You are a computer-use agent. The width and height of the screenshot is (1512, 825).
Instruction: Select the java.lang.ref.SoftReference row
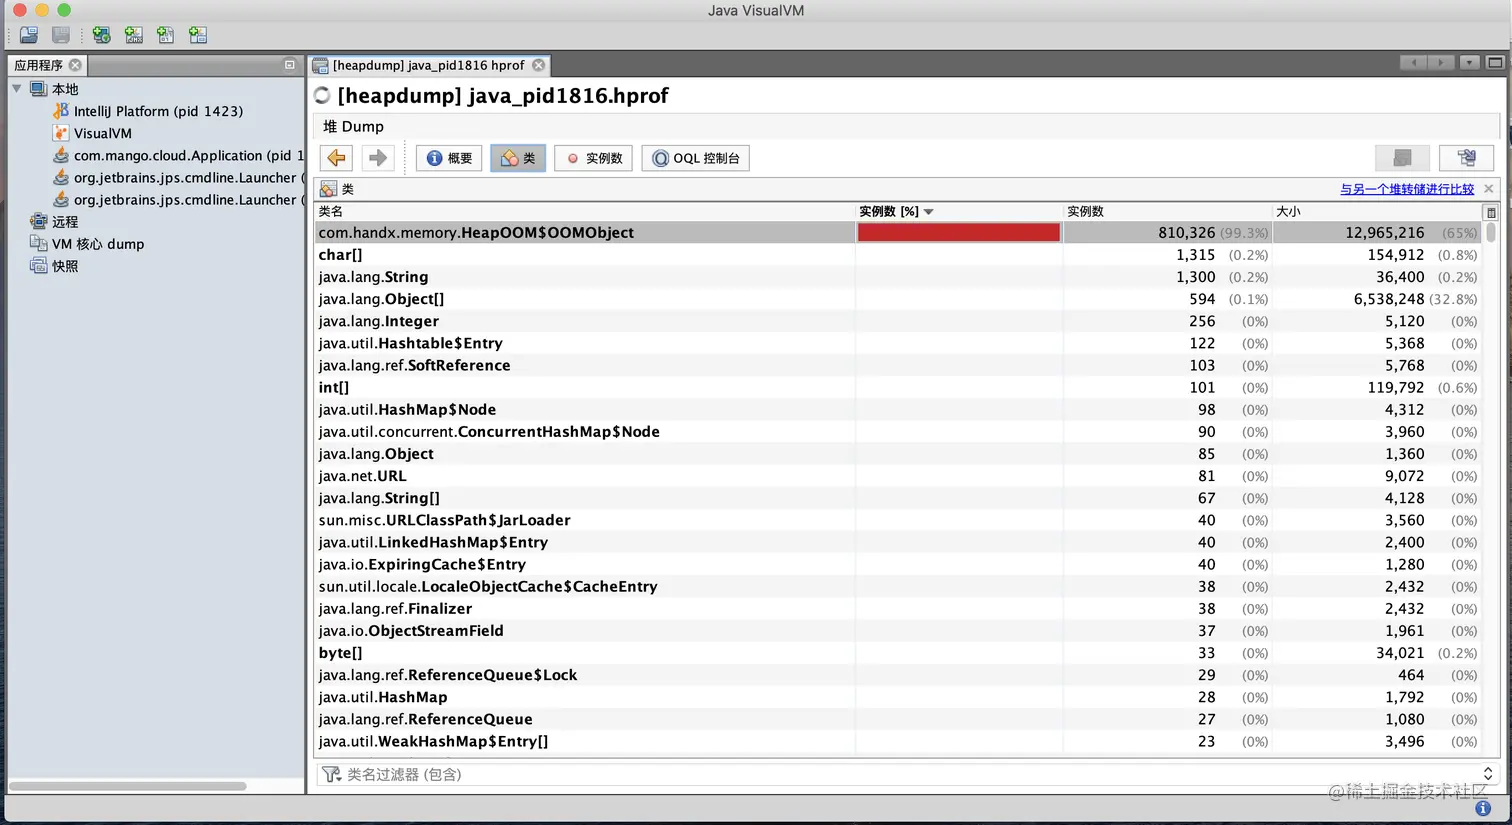(x=899, y=365)
